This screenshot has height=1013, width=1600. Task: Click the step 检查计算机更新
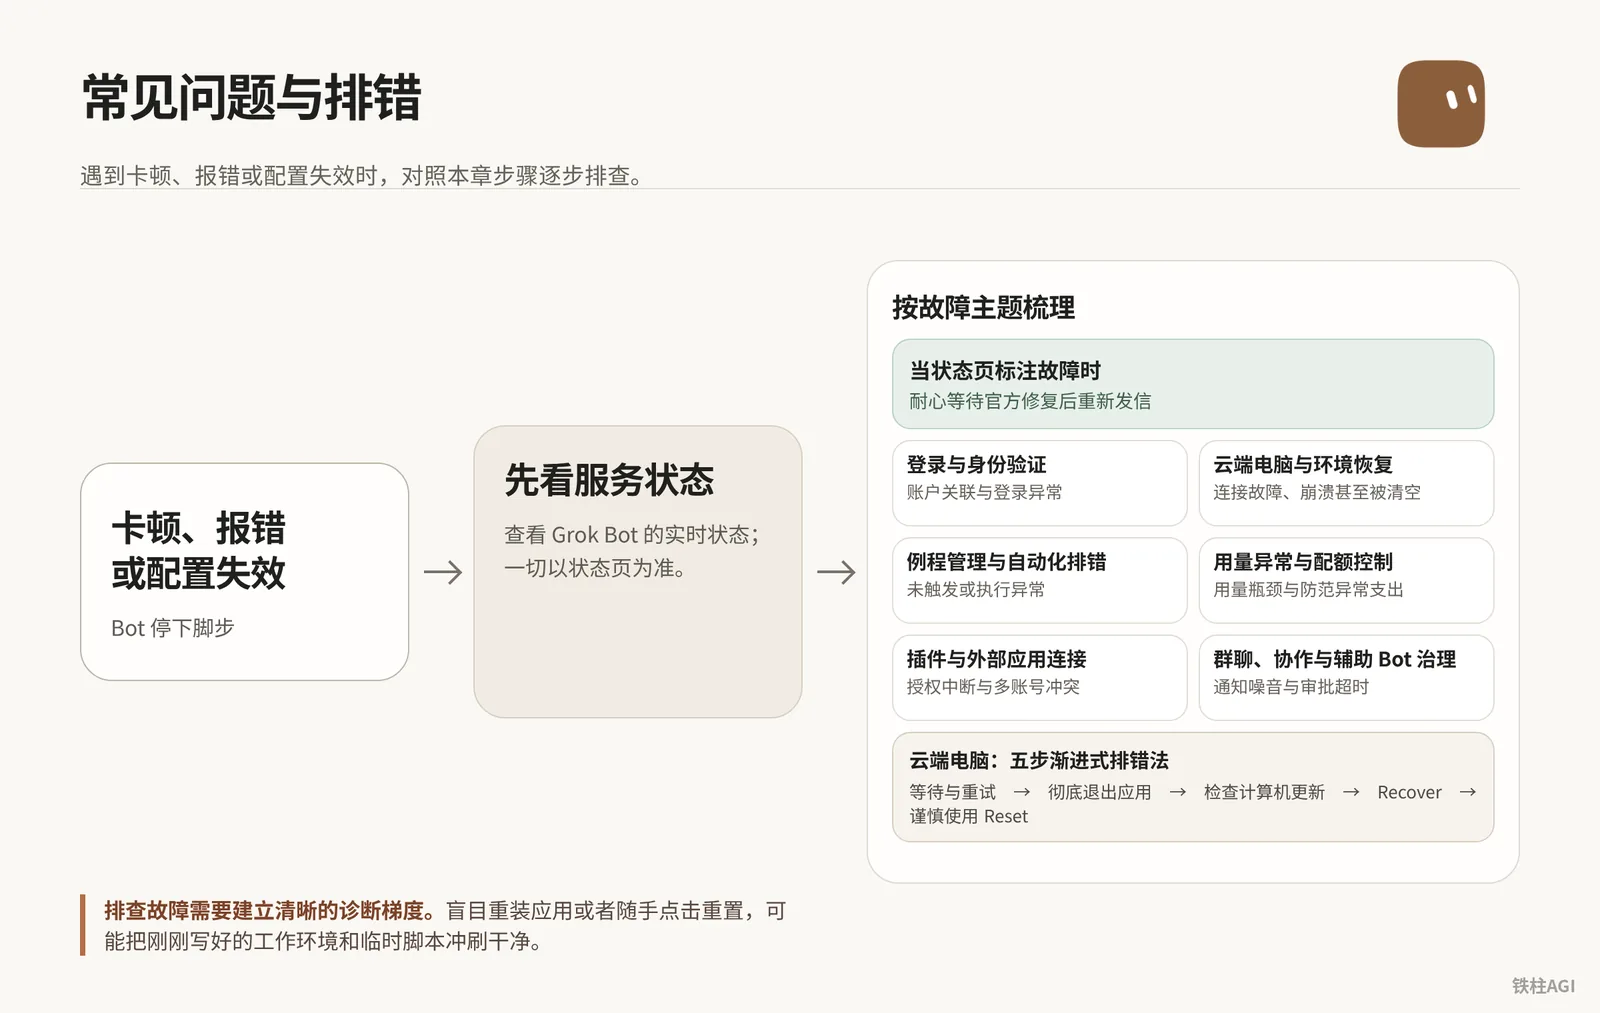click(x=1264, y=792)
